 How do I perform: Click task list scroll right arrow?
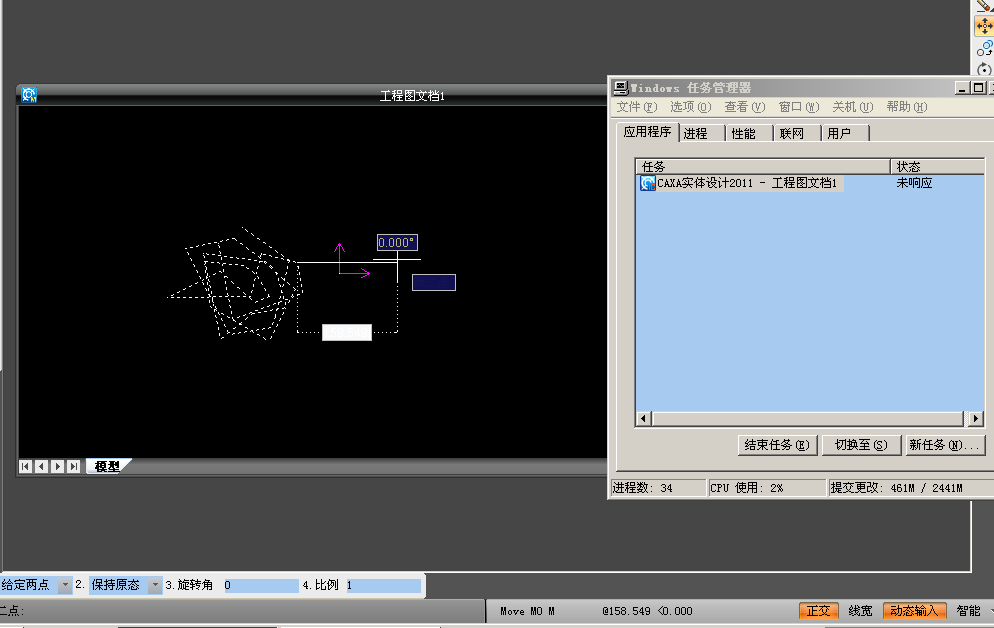coord(976,418)
